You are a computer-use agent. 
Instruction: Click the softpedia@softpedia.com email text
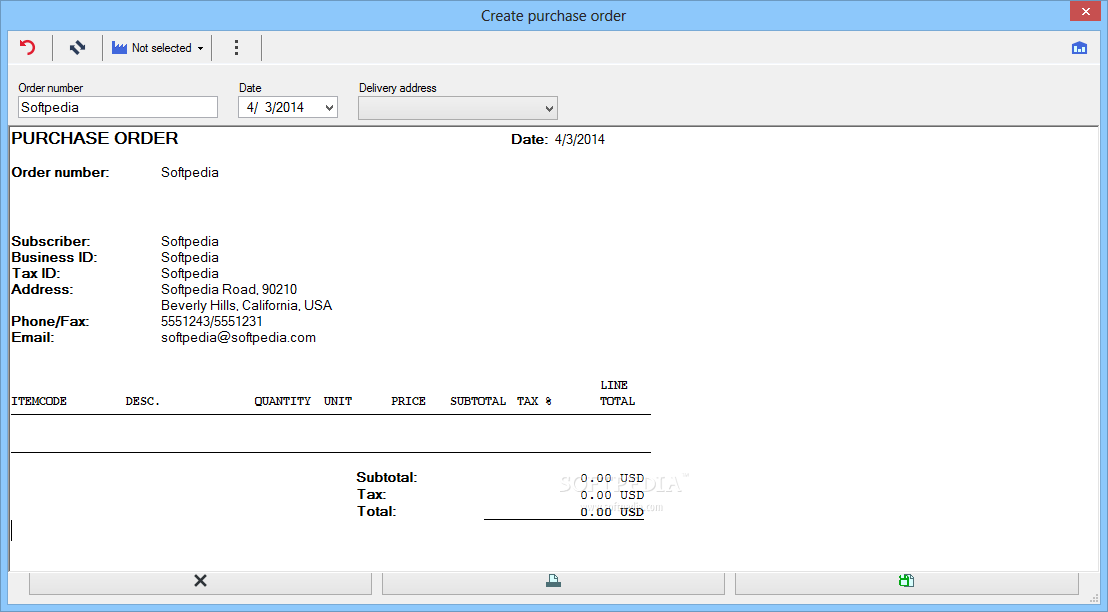238,338
